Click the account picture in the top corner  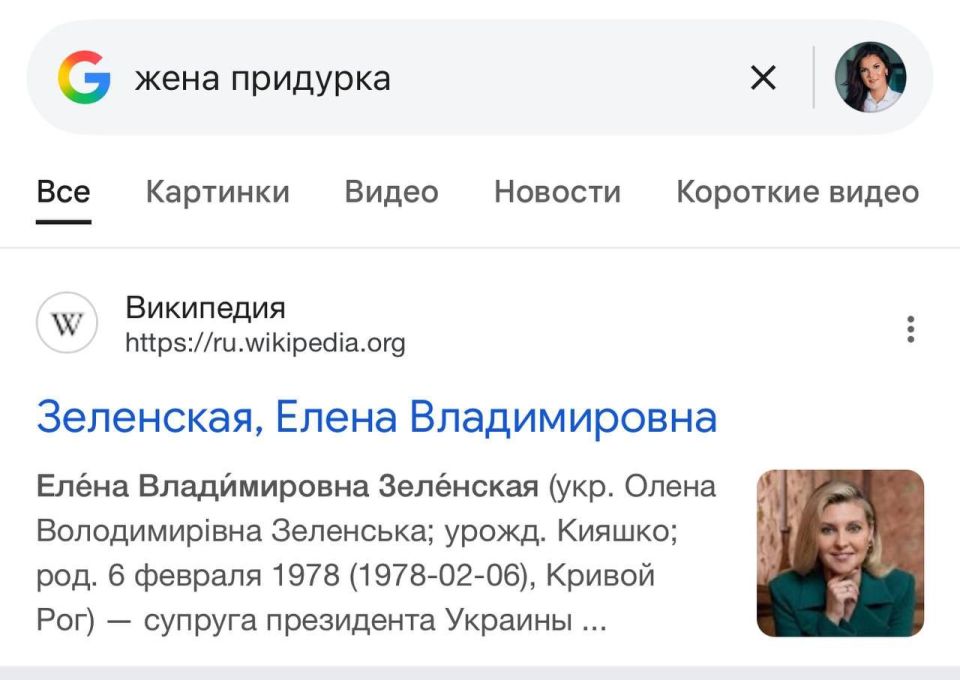[872, 77]
